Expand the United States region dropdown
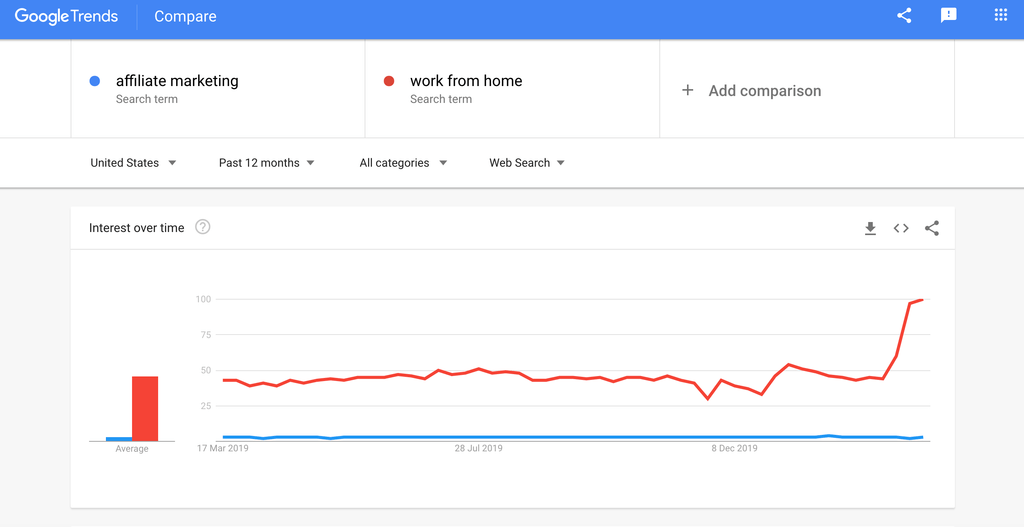This screenshot has width=1024, height=527. coord(133,163)
